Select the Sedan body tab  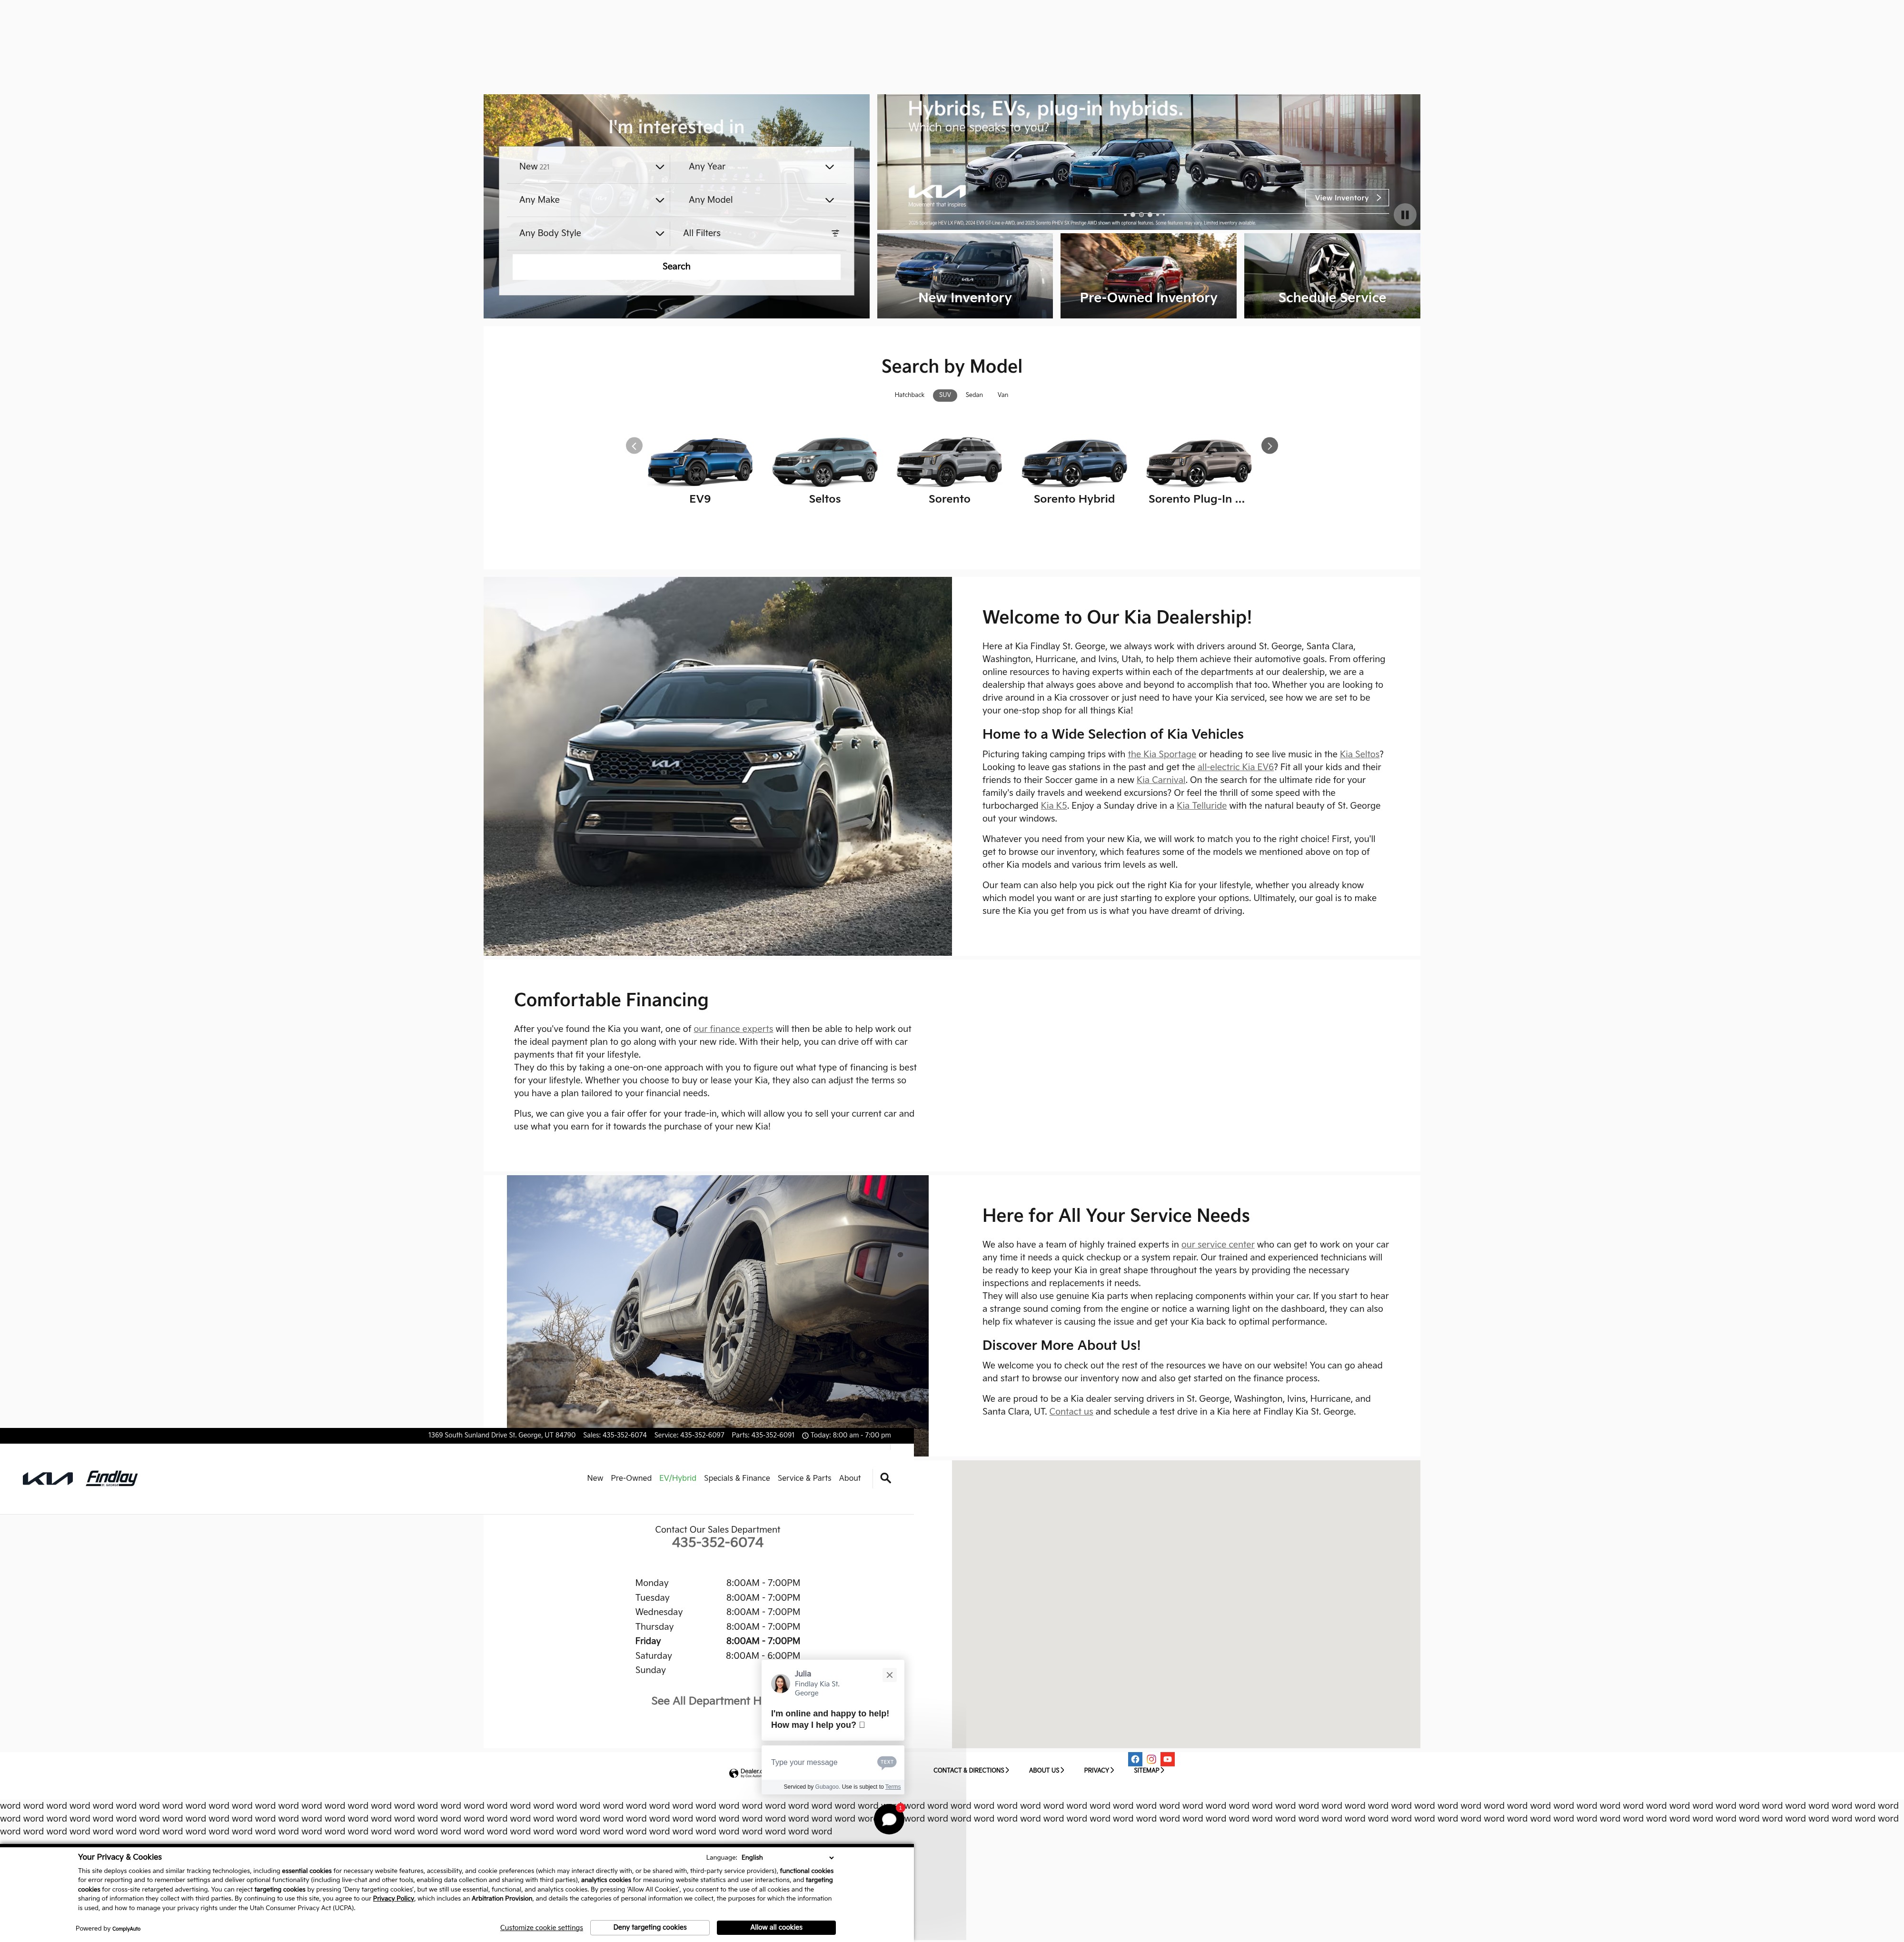(974, 395)
